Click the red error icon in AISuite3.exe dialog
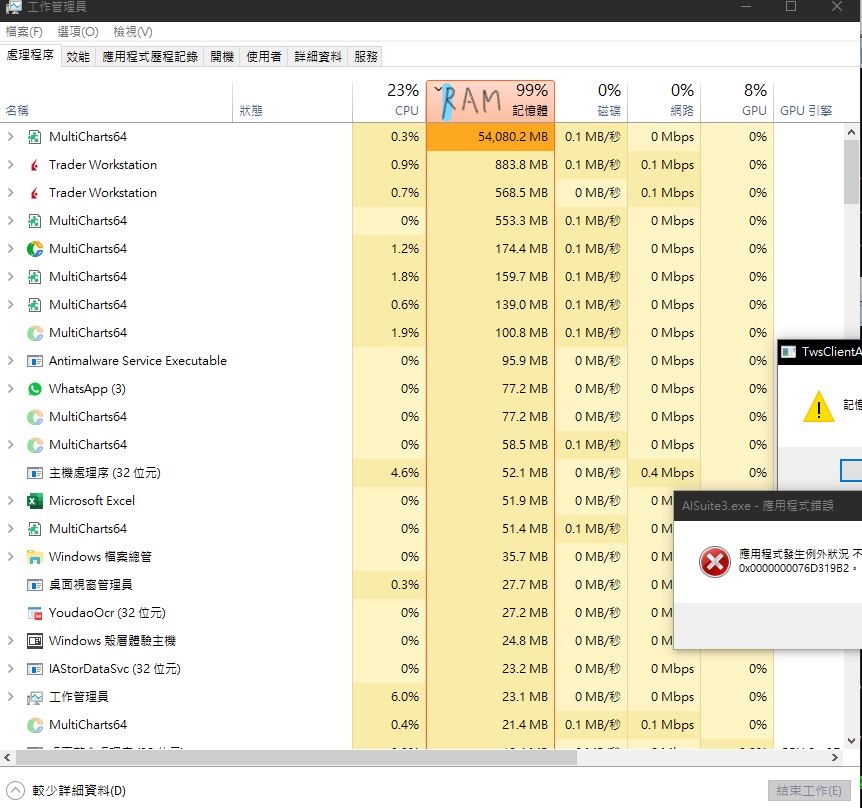 [714, 562]
